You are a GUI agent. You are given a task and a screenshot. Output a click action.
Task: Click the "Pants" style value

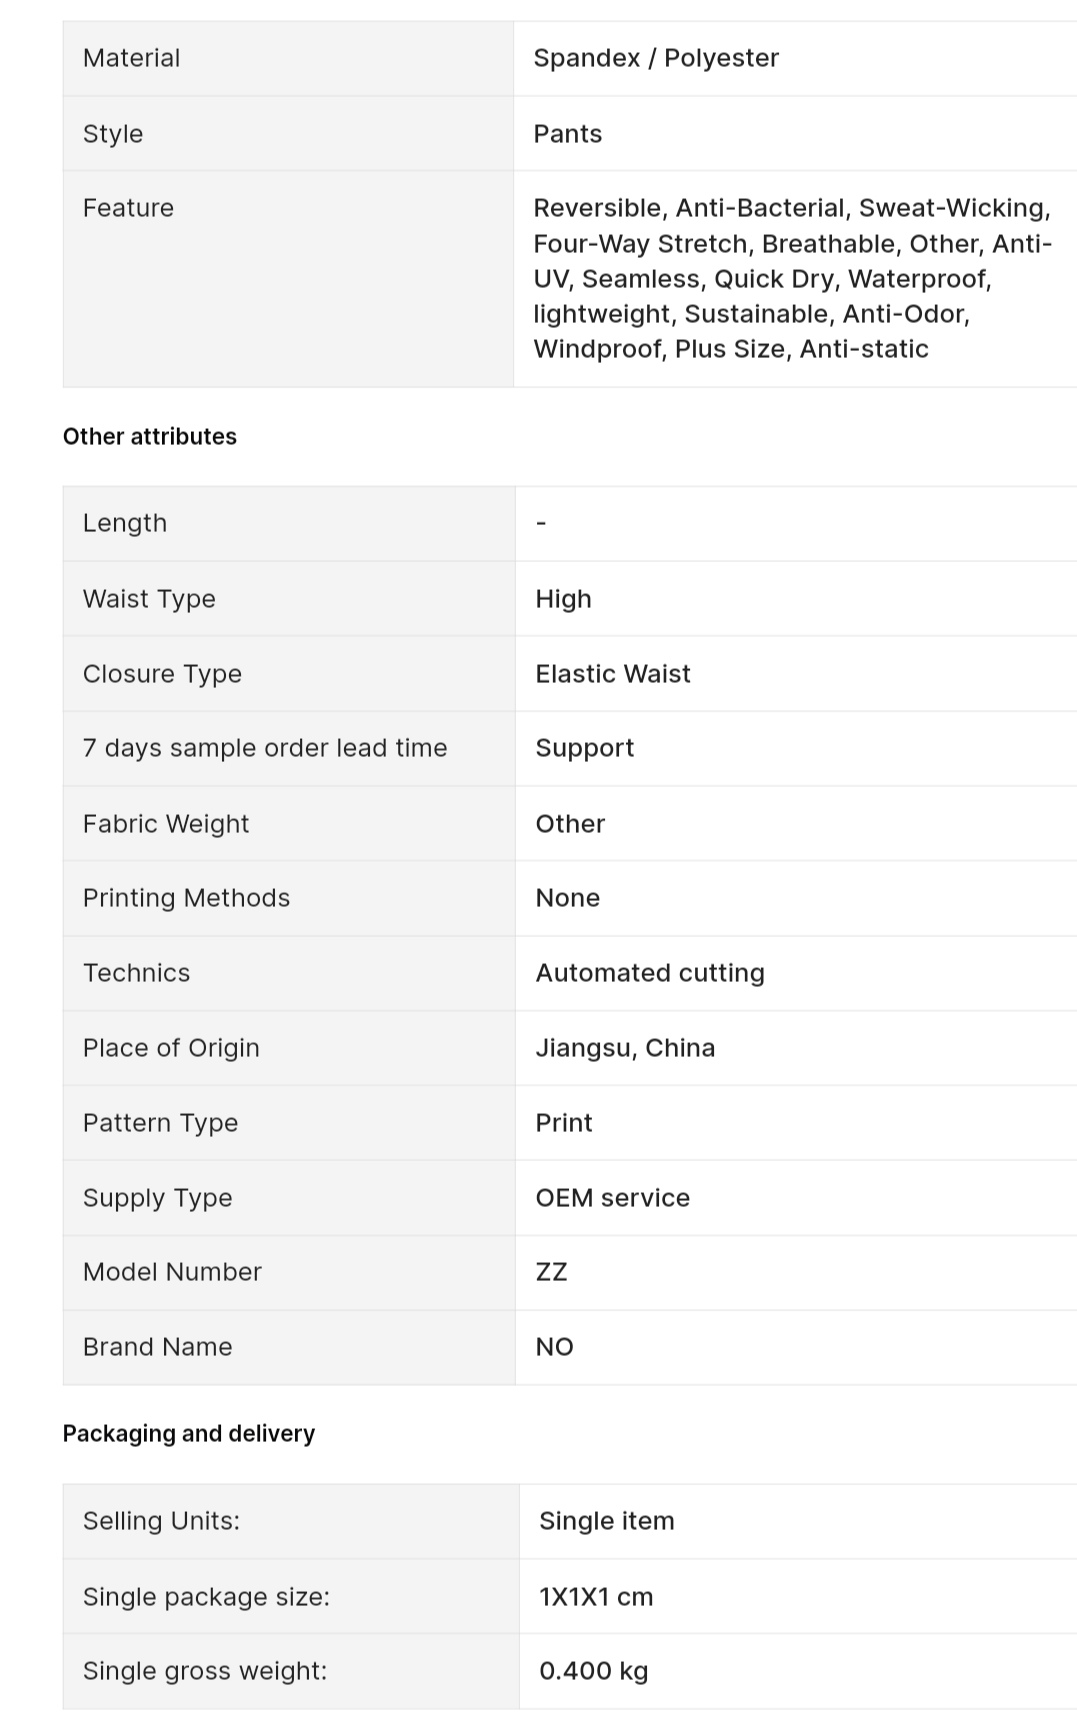point(568,134)
